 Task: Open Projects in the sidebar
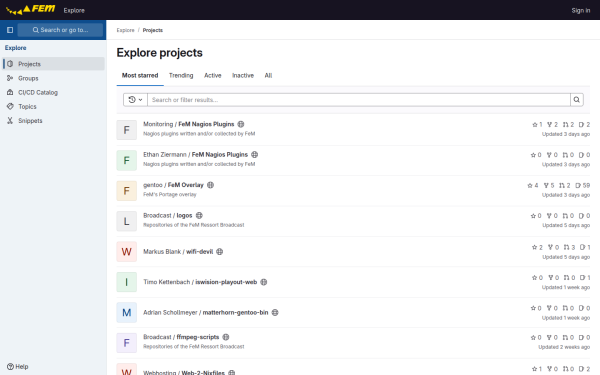coord(54,64)
